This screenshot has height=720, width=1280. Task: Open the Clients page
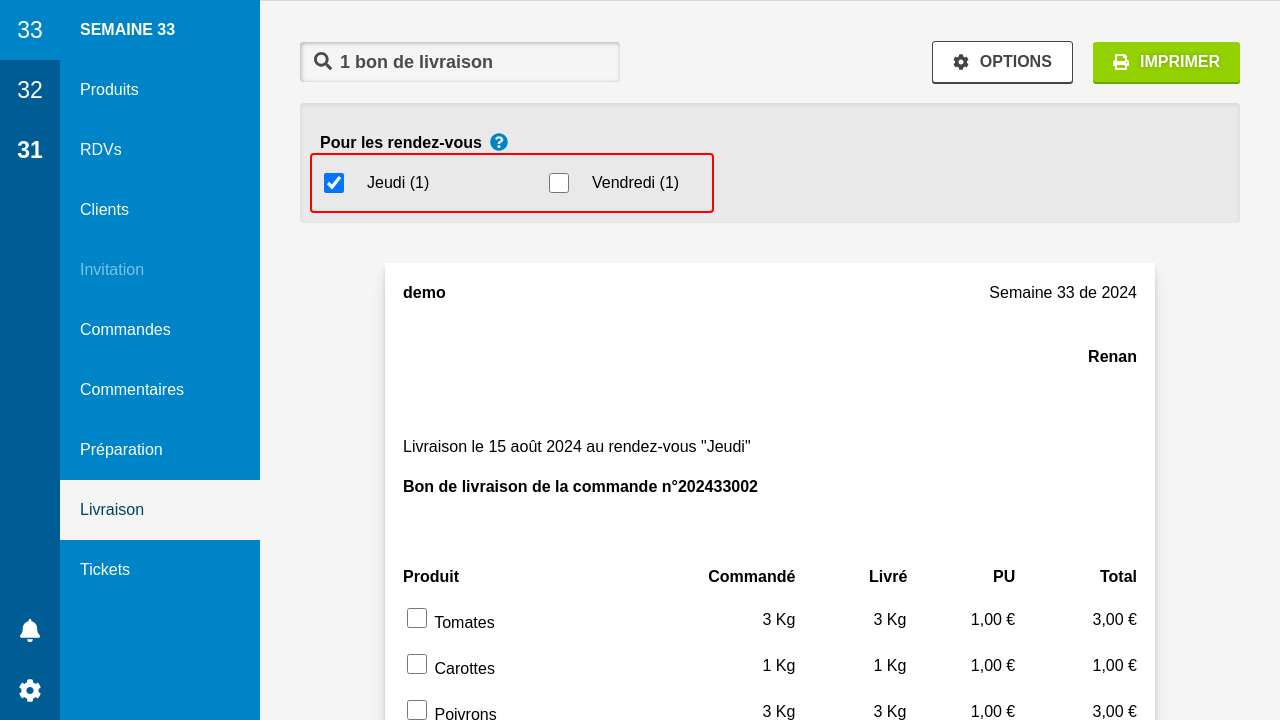coord(104,210)
